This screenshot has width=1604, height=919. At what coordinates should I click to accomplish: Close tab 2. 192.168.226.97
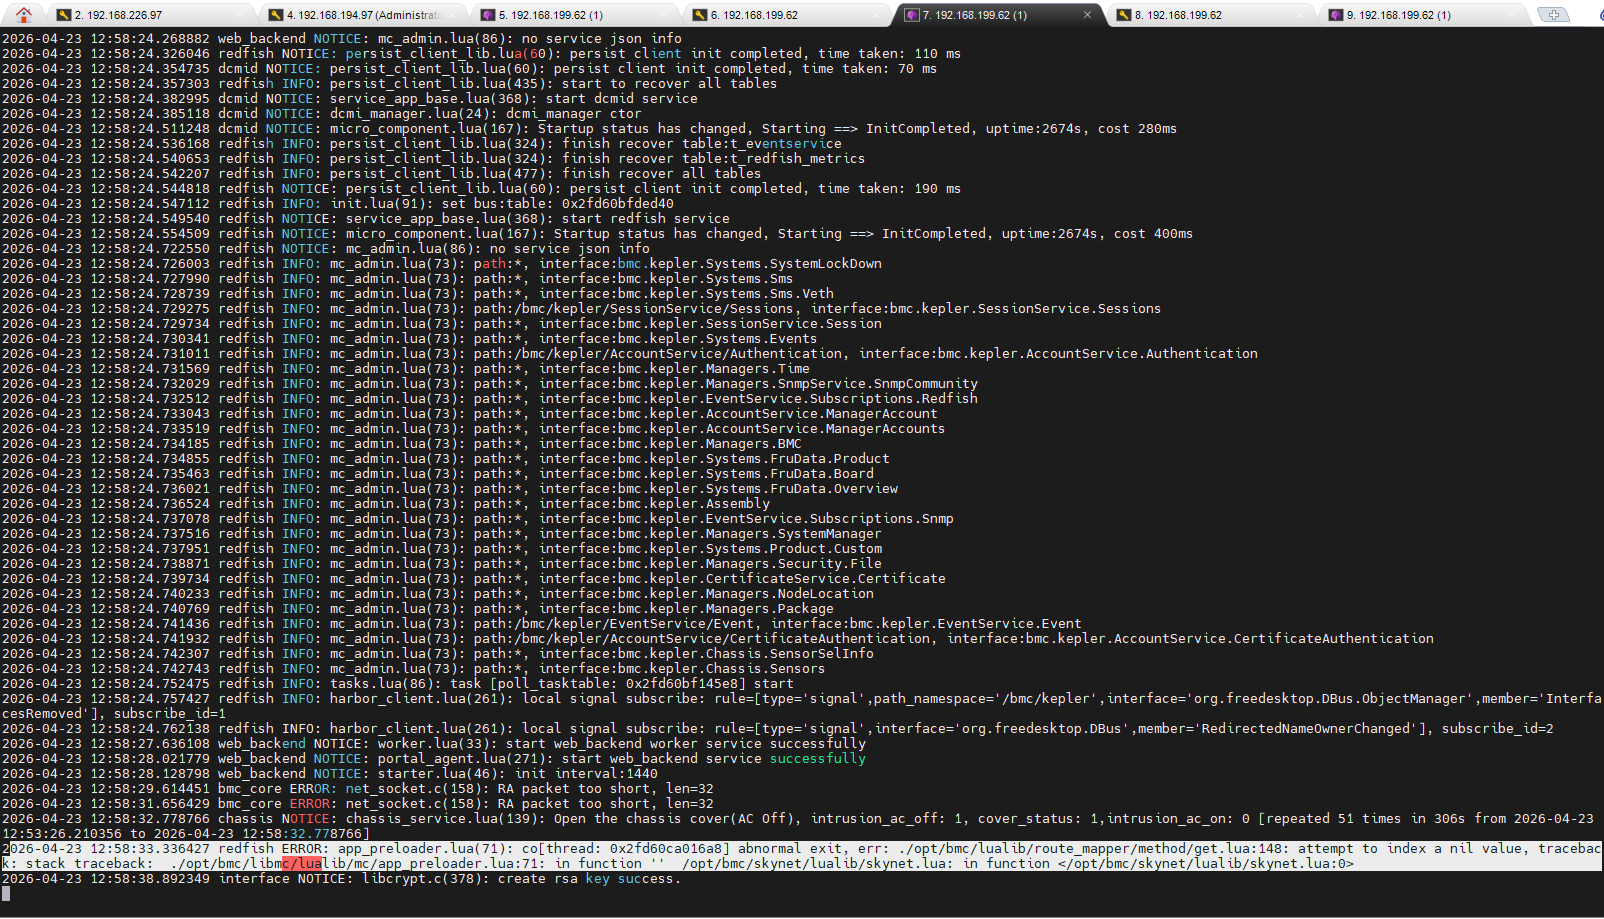[240, 15]
